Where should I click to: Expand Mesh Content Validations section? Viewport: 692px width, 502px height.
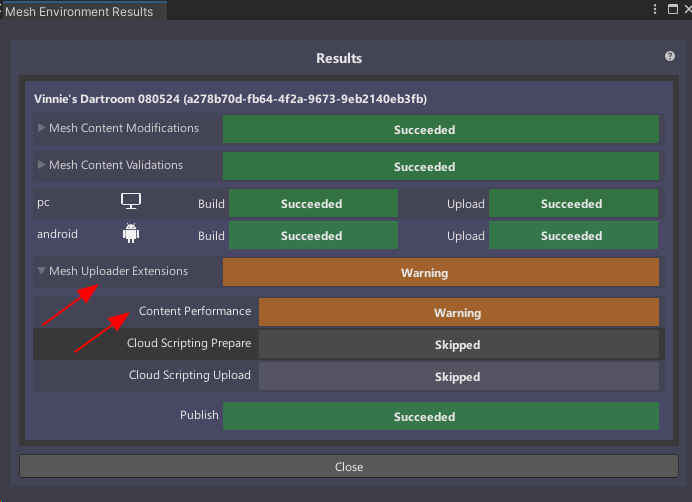tap(41, 165)
